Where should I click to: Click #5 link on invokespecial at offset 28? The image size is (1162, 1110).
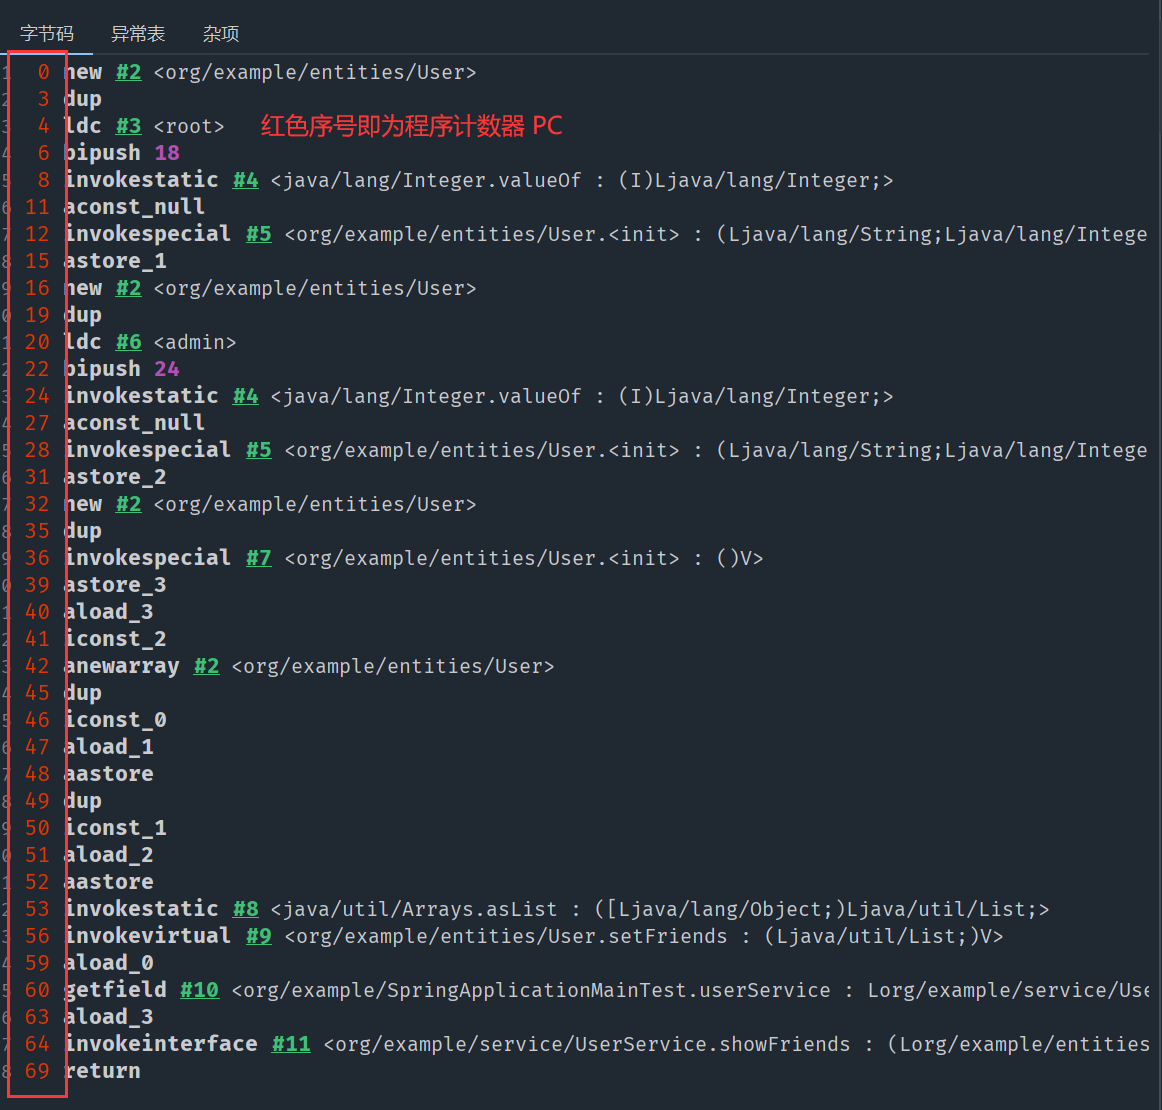pos(258,450)
